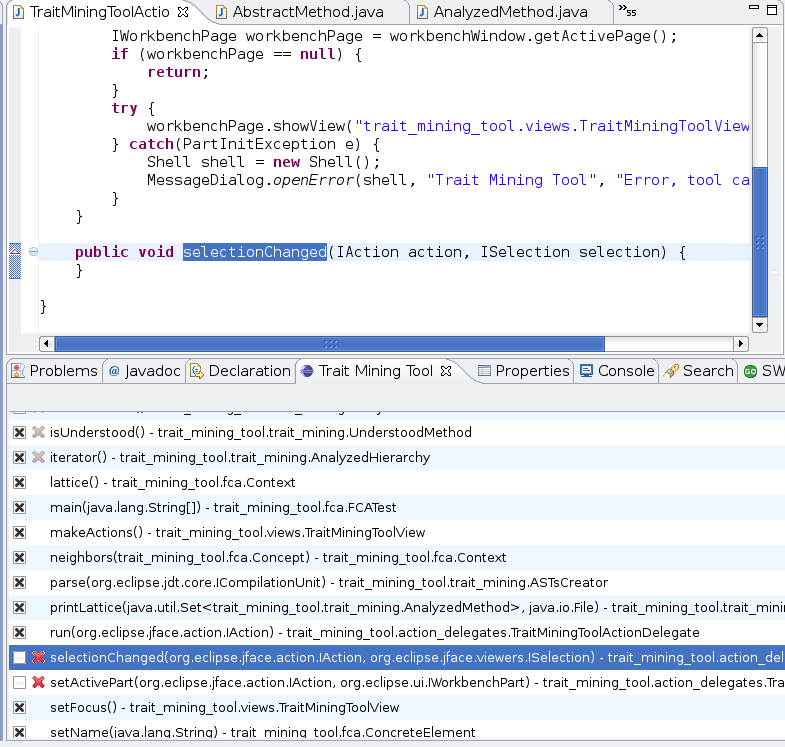Check the selectionChanged method checkbox
This screenshot has width=785, height=747.
[19, 657]
